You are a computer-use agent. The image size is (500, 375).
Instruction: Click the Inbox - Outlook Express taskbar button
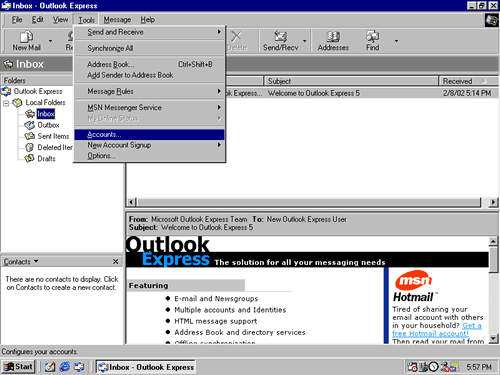point(146,367)
